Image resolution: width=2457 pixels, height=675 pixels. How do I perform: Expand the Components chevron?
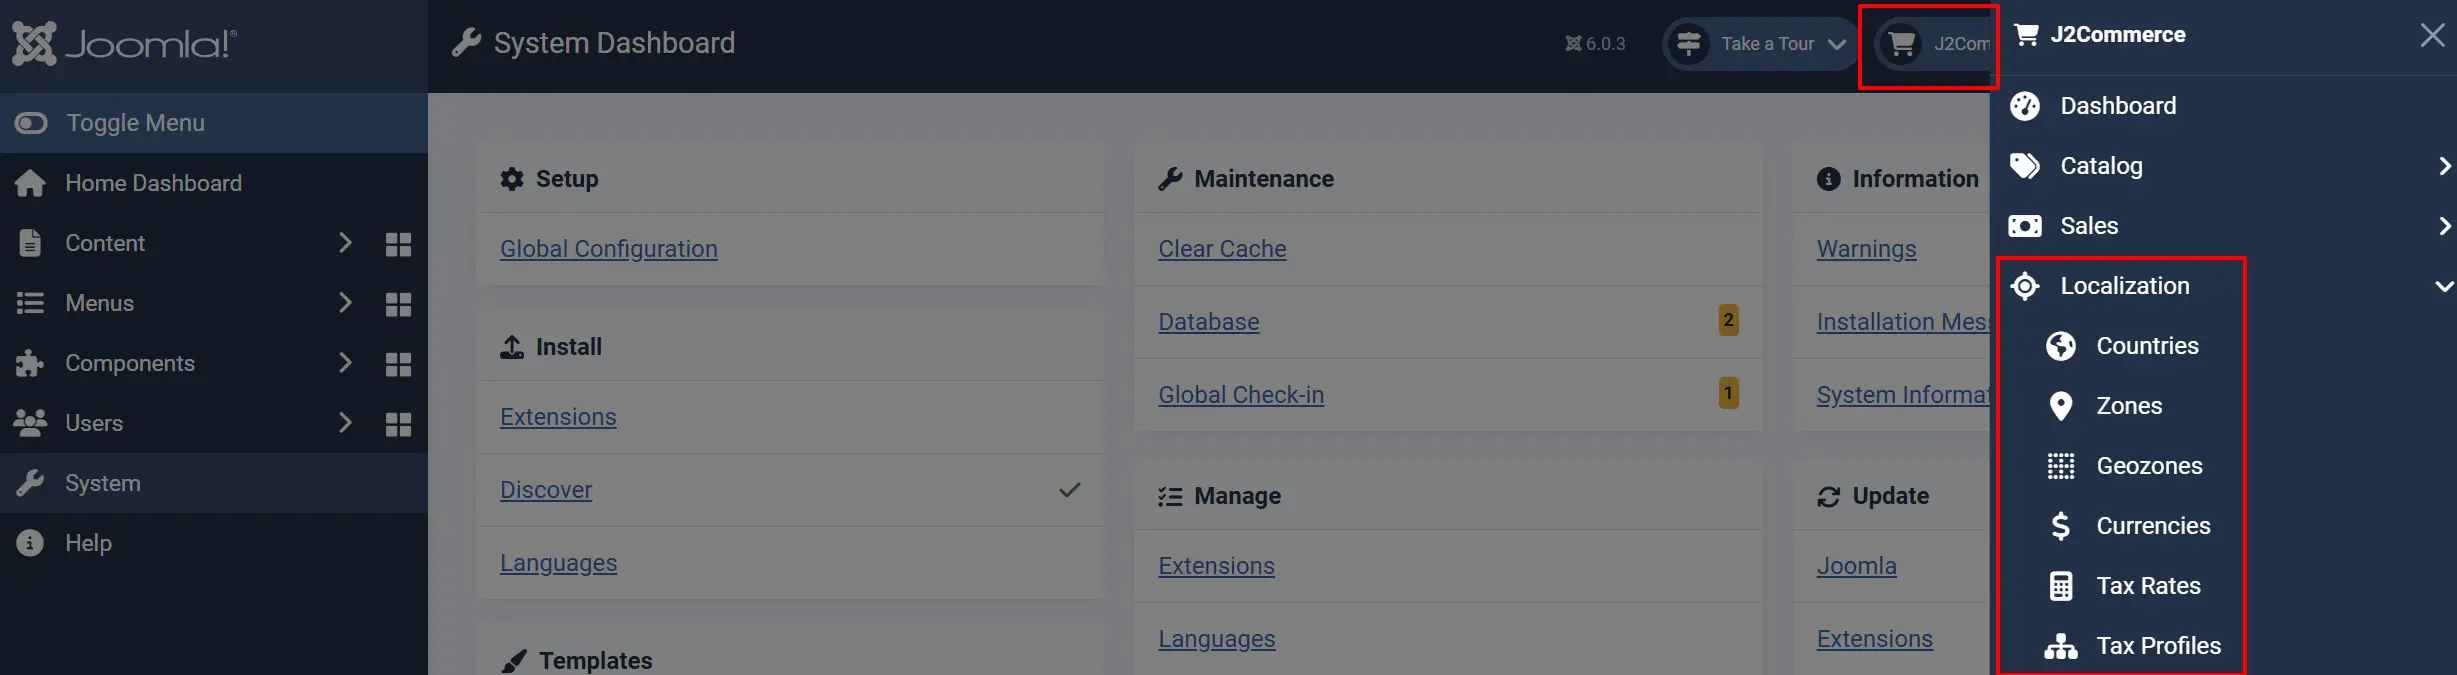tap(345, 363)
